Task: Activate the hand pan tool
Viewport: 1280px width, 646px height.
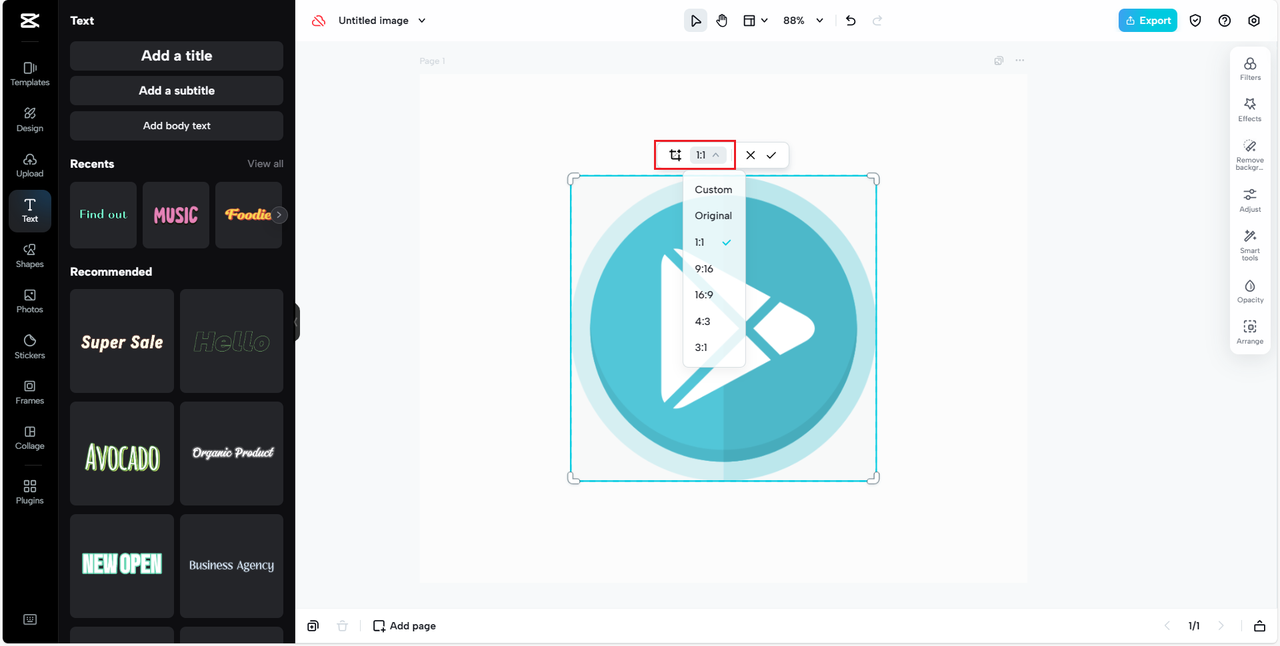Action: click(722, 20)
